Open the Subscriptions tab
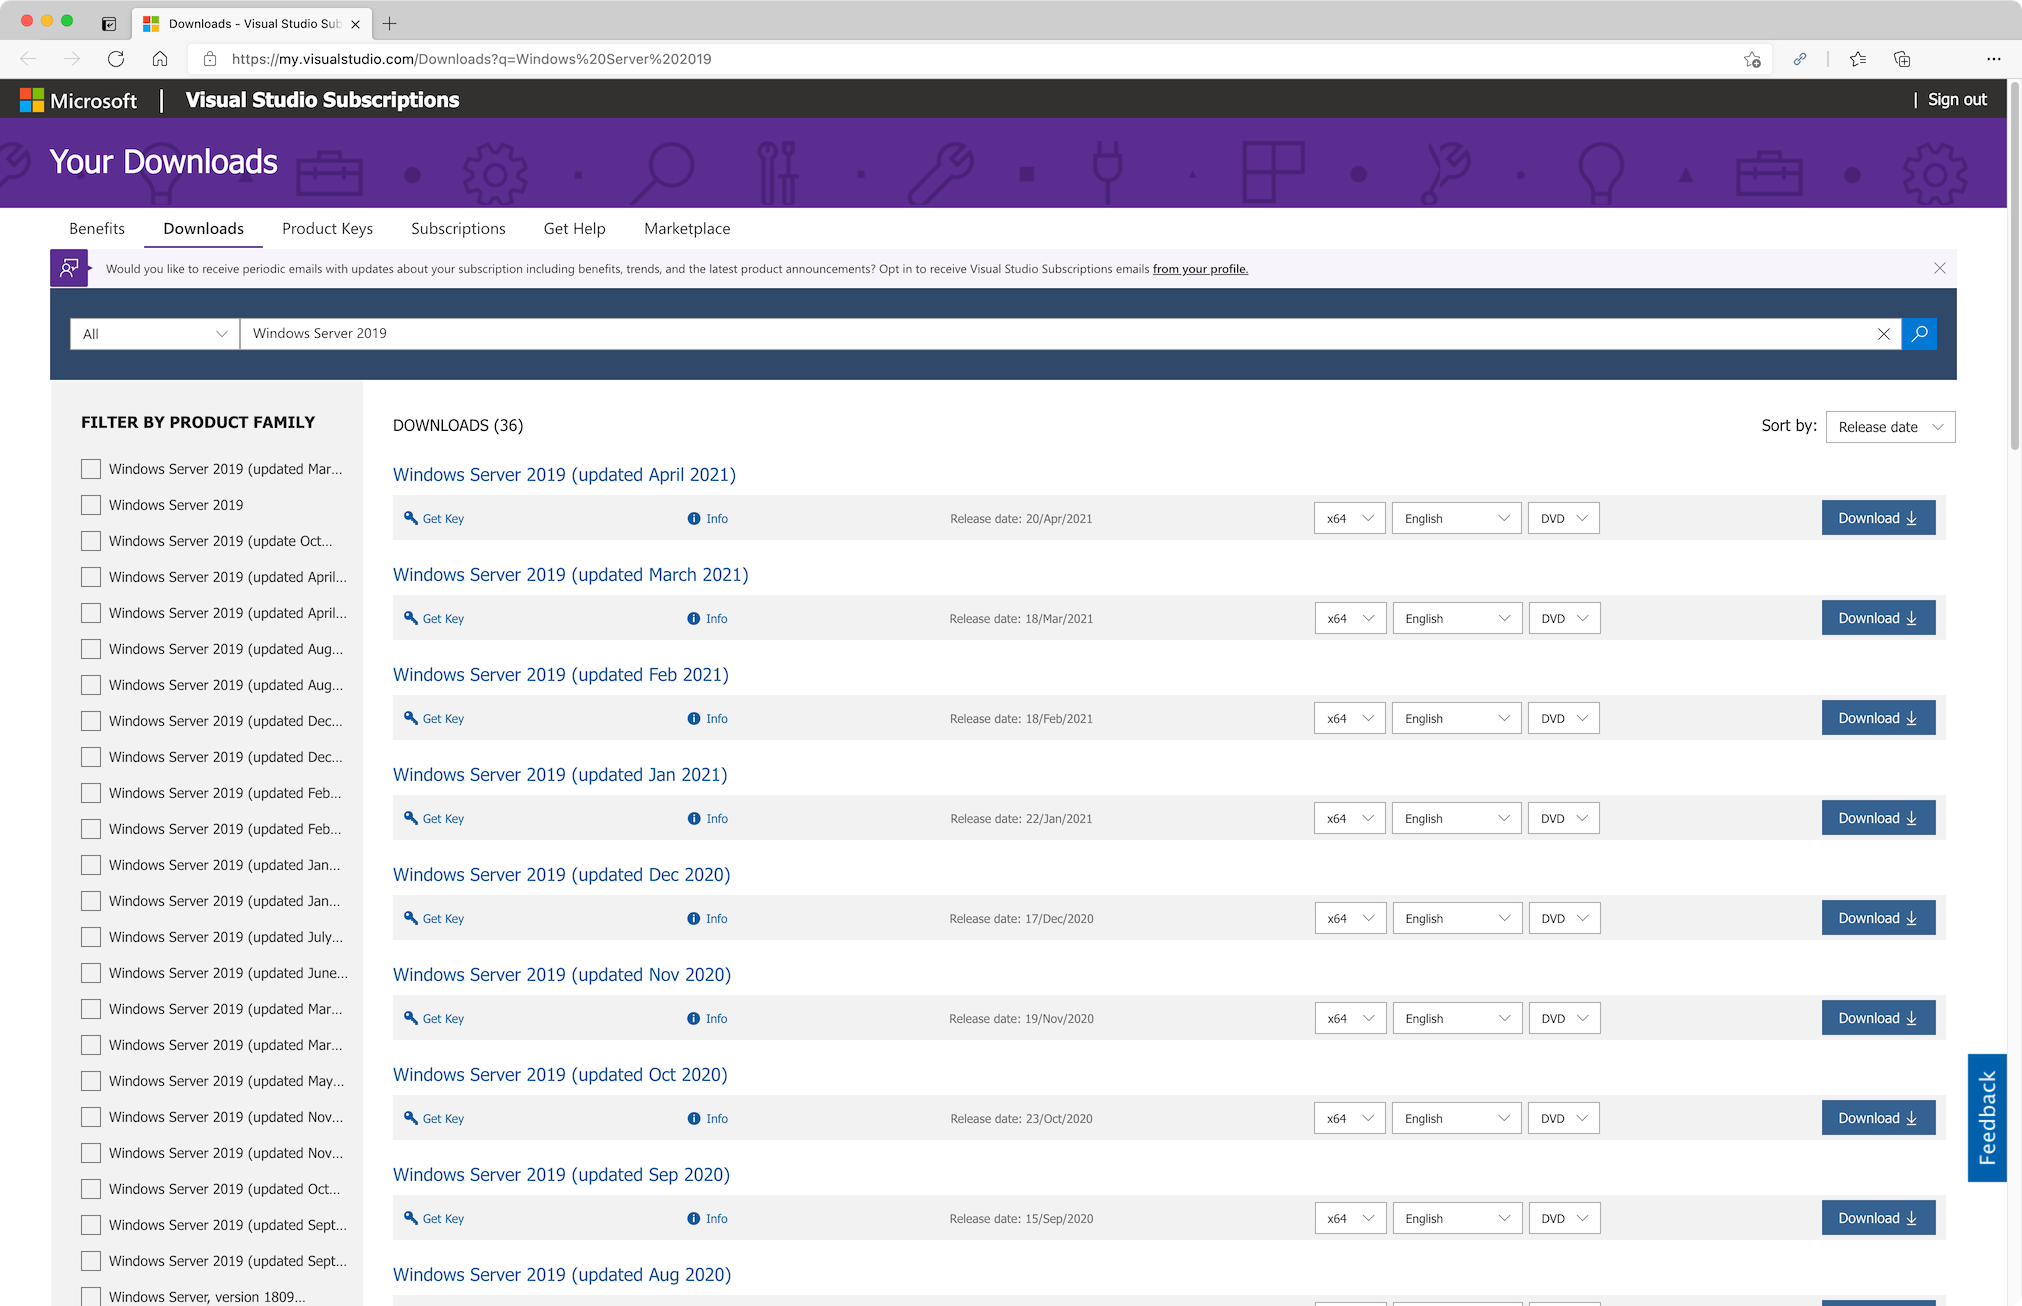The width and height of the screenshot is (2022, 1306). (x=458, y=228)
